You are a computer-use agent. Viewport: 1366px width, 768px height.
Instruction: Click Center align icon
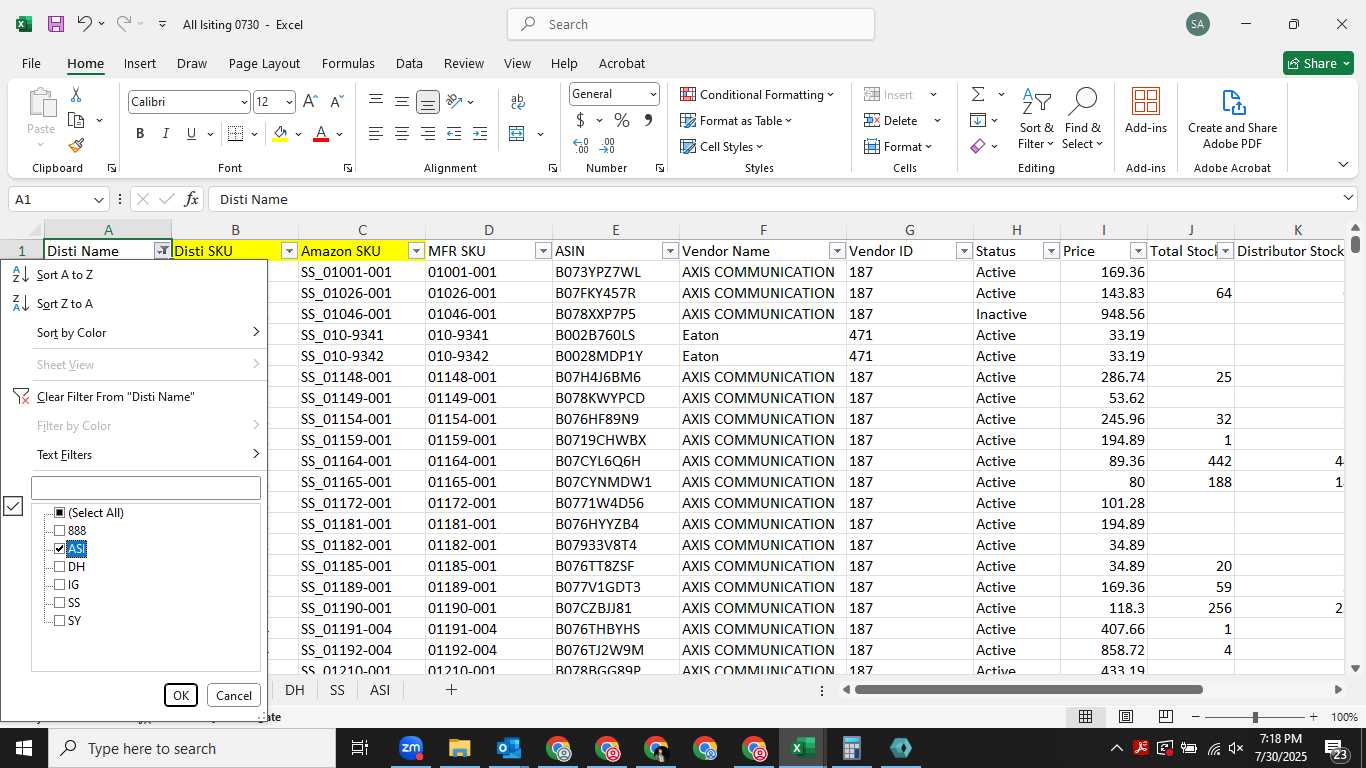click(402, 134)
